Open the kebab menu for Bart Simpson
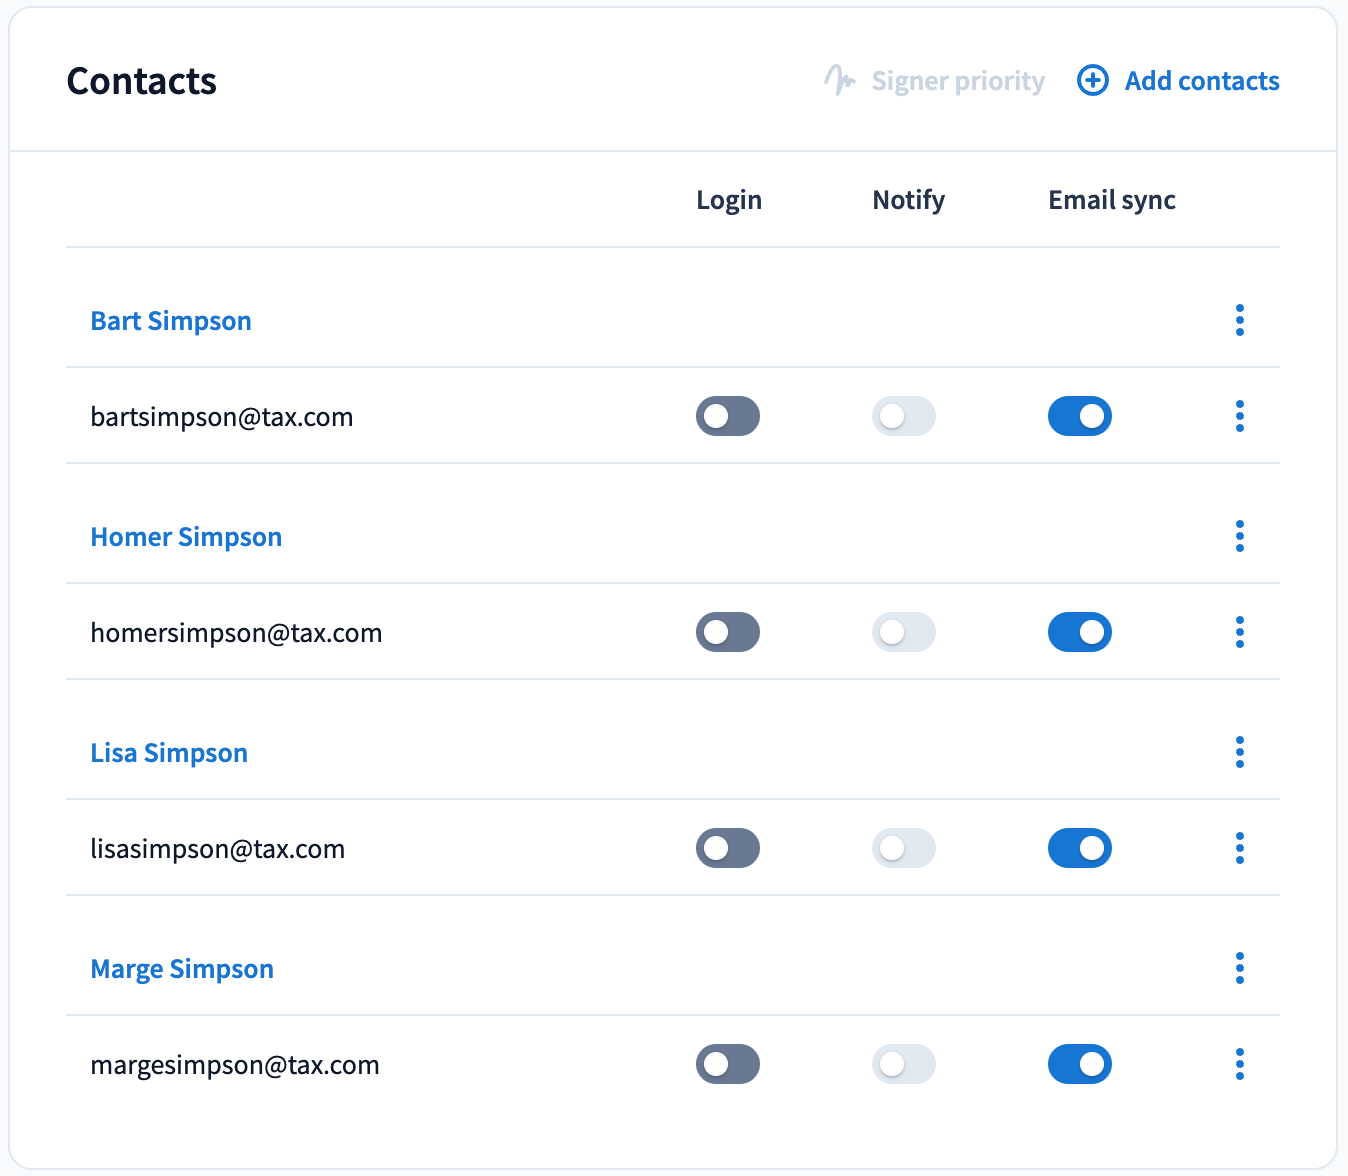Viewport: 1348px width, 1176px height. [1240, 320]
